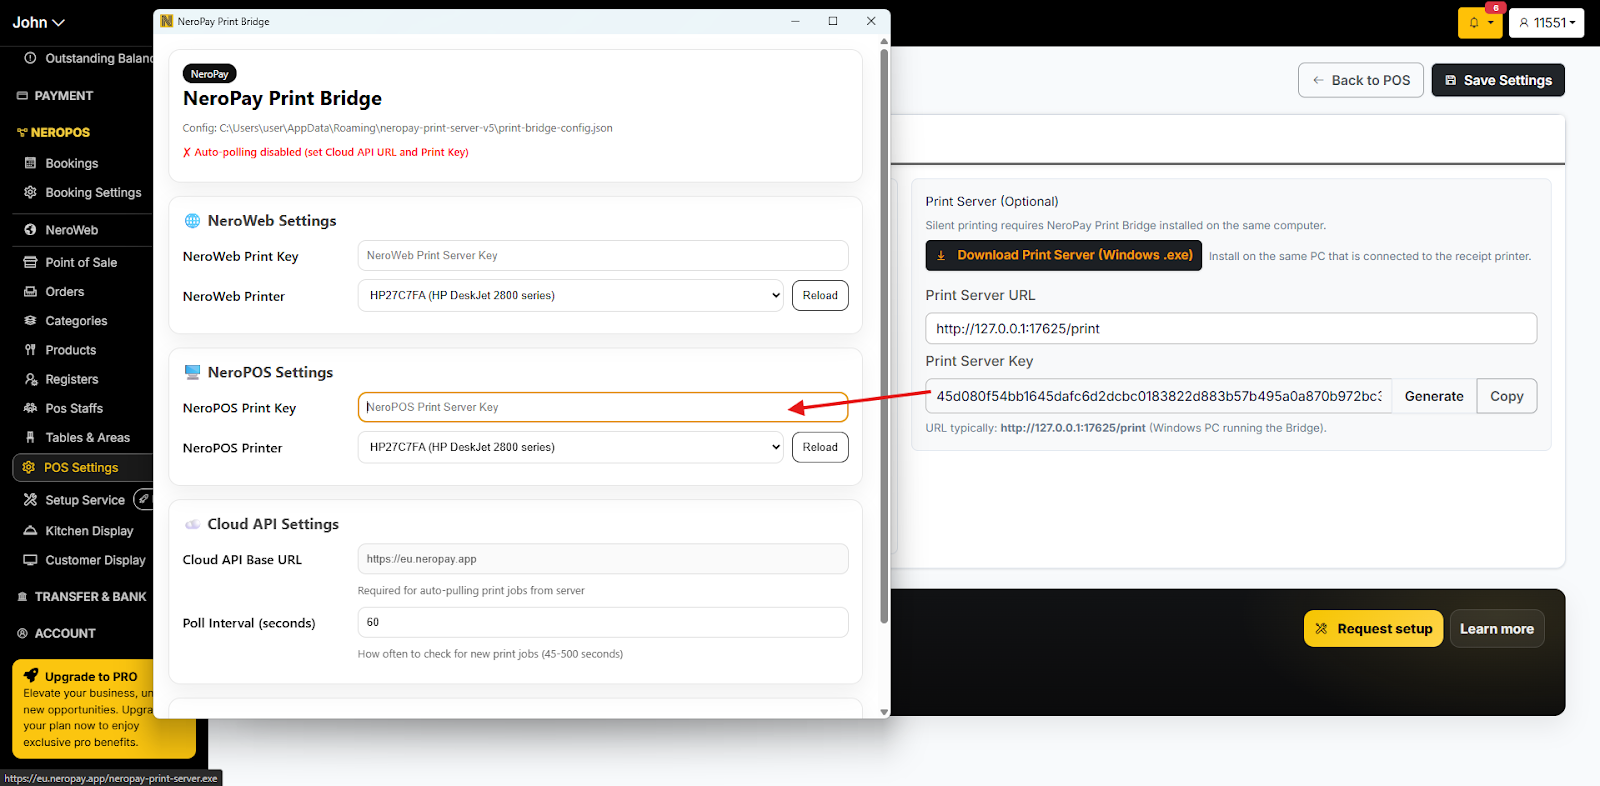The width and height of the screenshot is (1600, 786).
Task: Click the Point of Sale sidebar icon
Action: [30, 263]
